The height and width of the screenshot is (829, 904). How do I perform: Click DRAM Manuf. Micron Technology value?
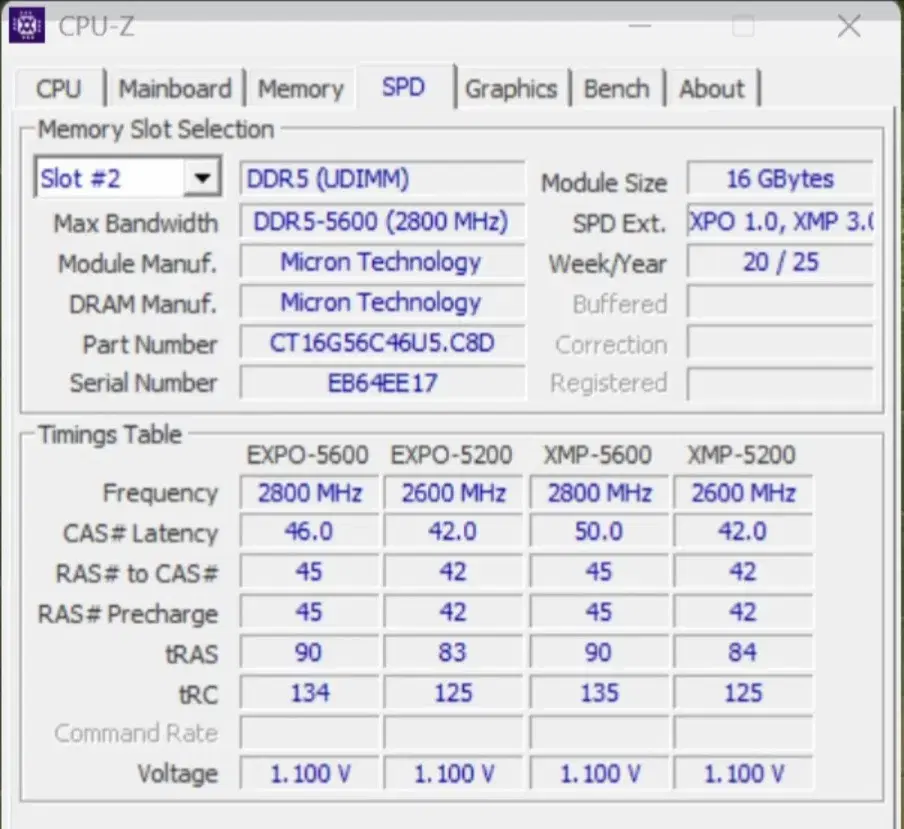[382, 302]
